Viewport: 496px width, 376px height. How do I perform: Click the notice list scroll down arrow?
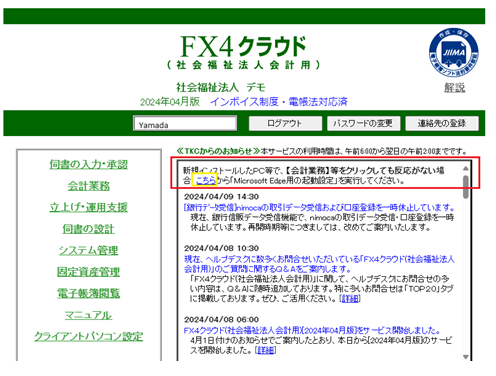click(x=466, y=357)
